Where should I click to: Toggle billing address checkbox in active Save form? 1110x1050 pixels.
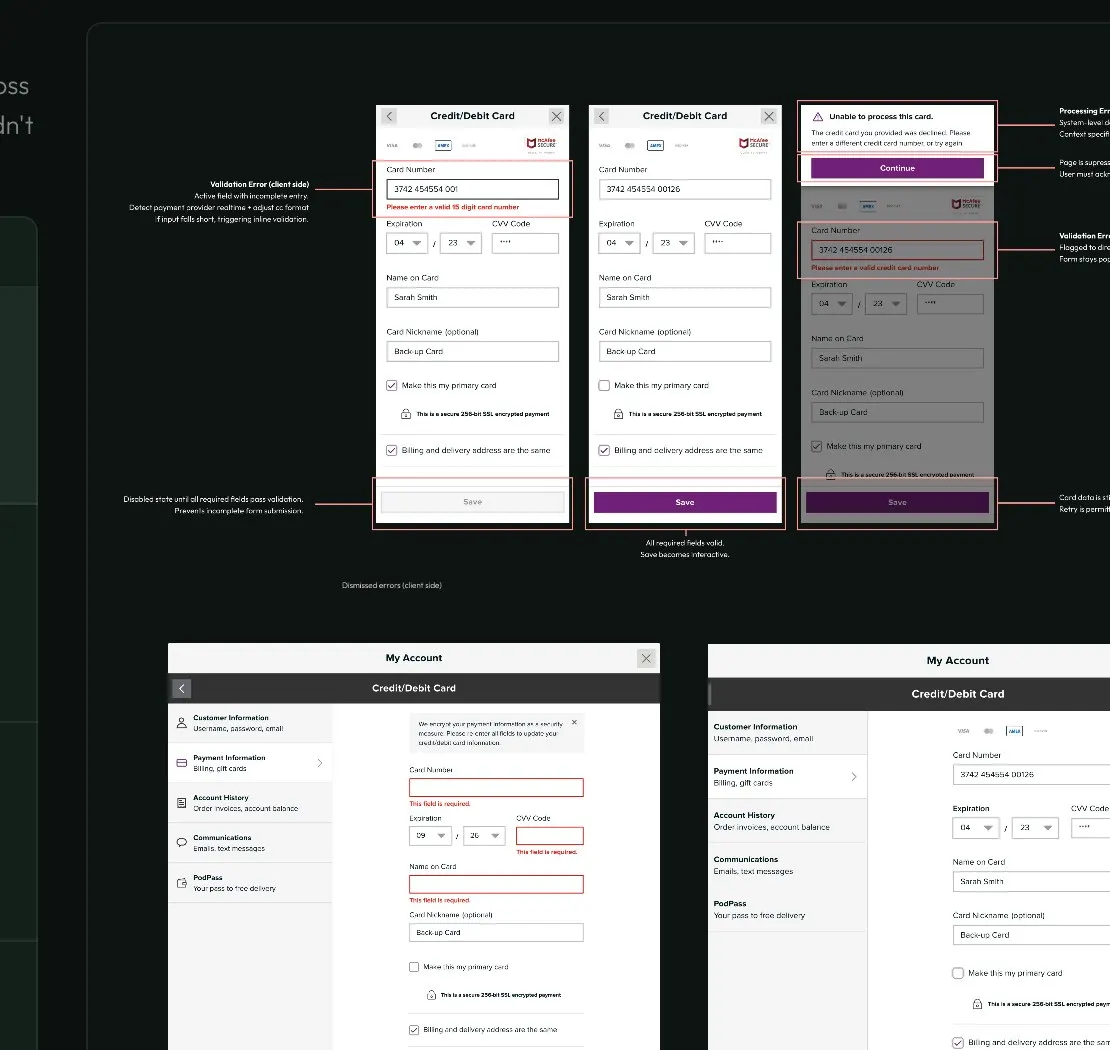604,450
